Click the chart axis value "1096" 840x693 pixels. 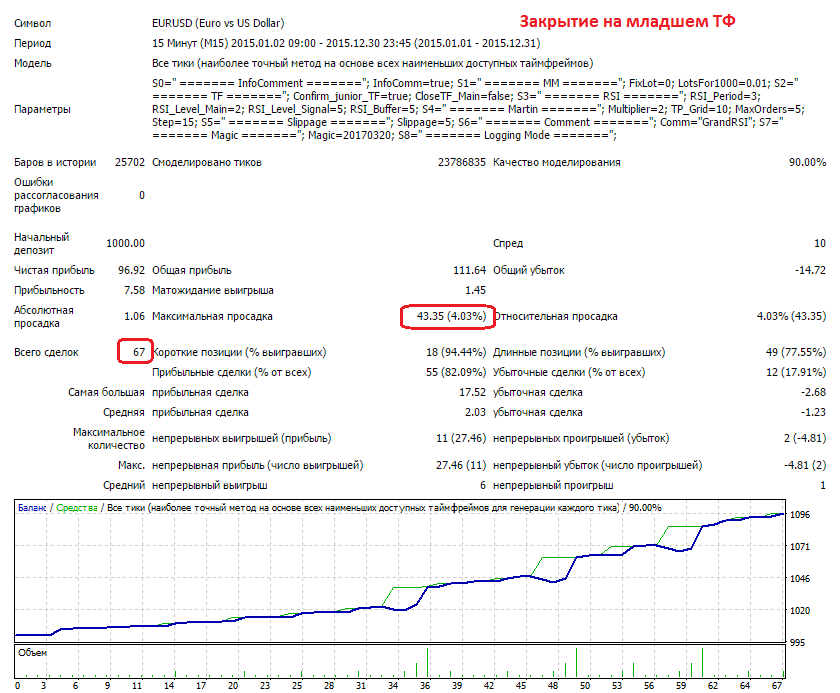800,515
